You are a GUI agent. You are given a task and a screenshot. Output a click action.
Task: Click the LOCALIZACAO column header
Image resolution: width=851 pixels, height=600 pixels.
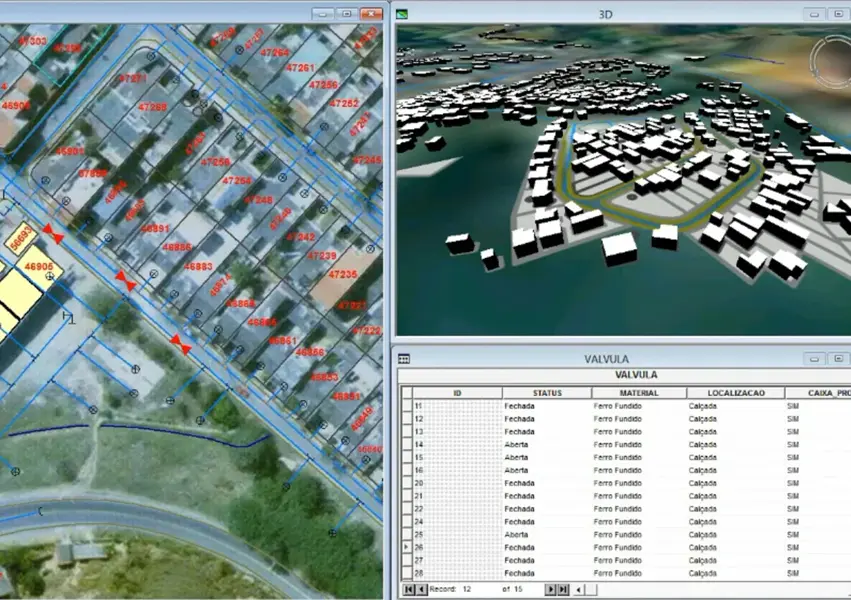(735, 393)
